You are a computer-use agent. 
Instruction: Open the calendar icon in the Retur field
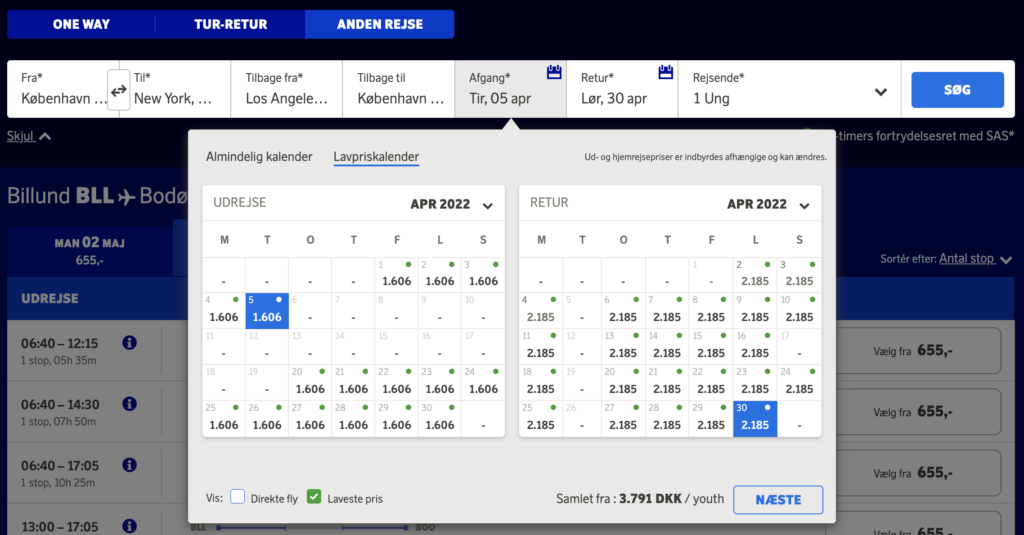(x=665, y=72)
